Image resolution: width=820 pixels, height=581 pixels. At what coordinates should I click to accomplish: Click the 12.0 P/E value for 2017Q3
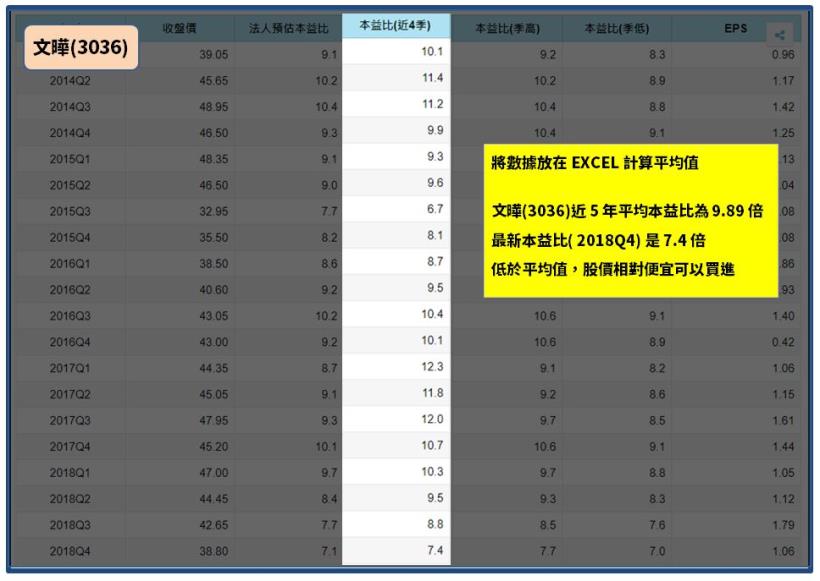coord(432,419)
